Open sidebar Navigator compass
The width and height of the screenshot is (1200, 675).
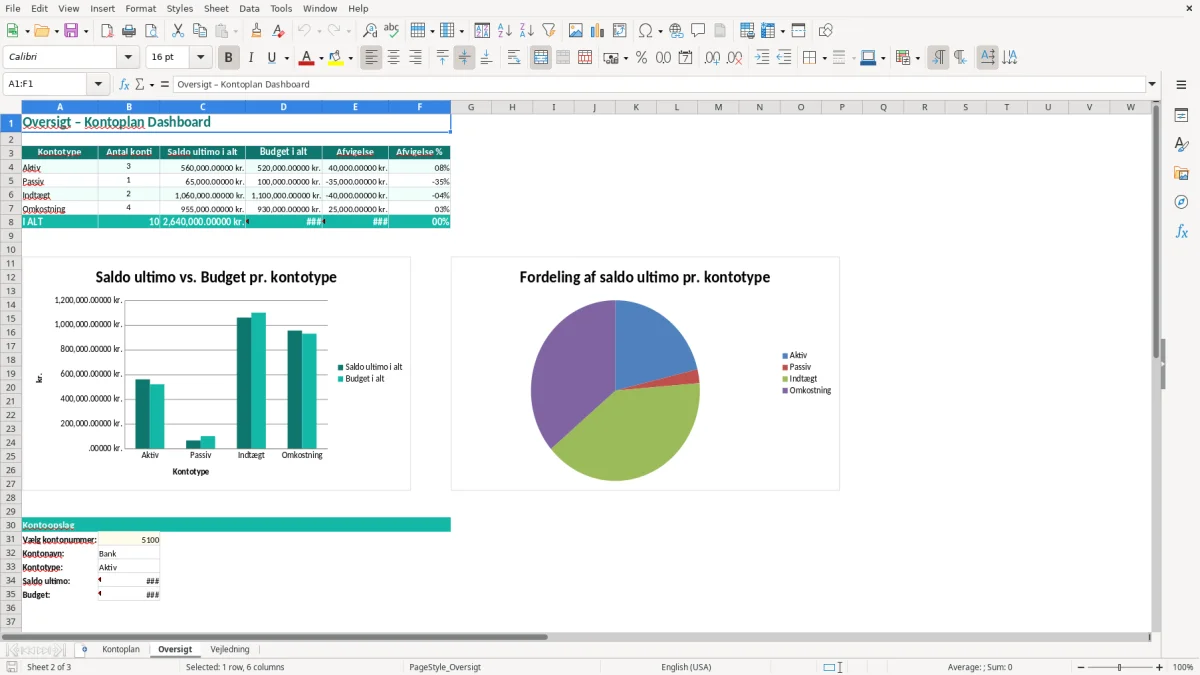[1181, 202]
